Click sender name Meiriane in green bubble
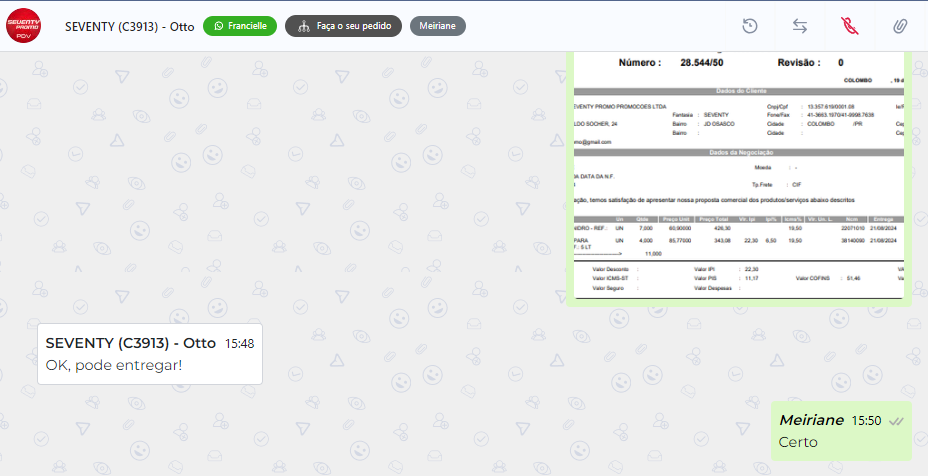This screenshot has height=476, width=928. click(811, 421)
